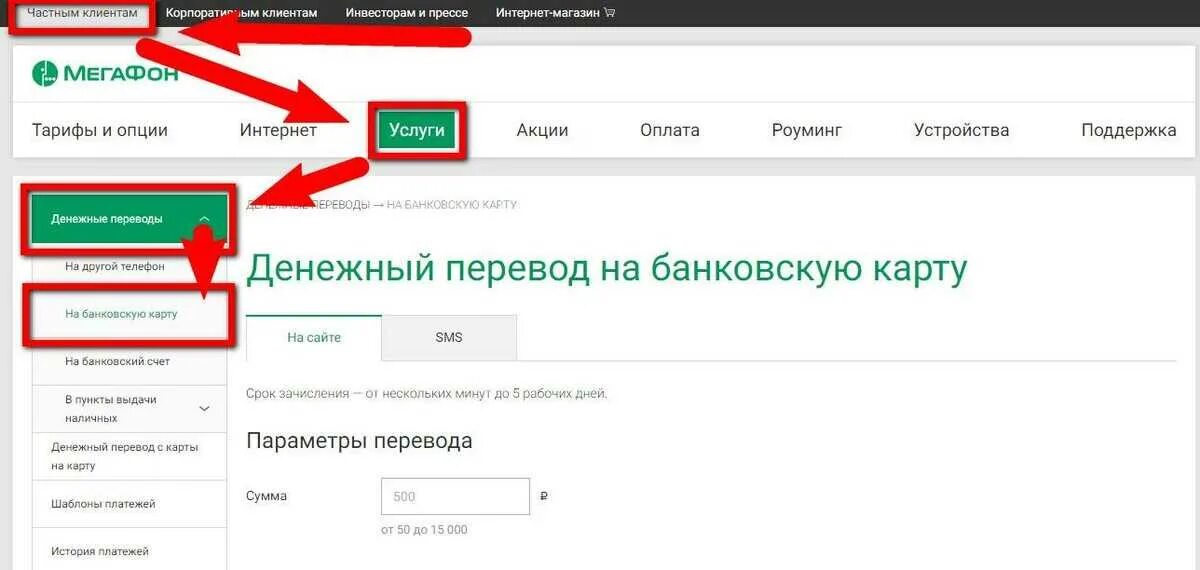
Task: Open Корпоративным клиентам top menu
Action: coord(241,13)
